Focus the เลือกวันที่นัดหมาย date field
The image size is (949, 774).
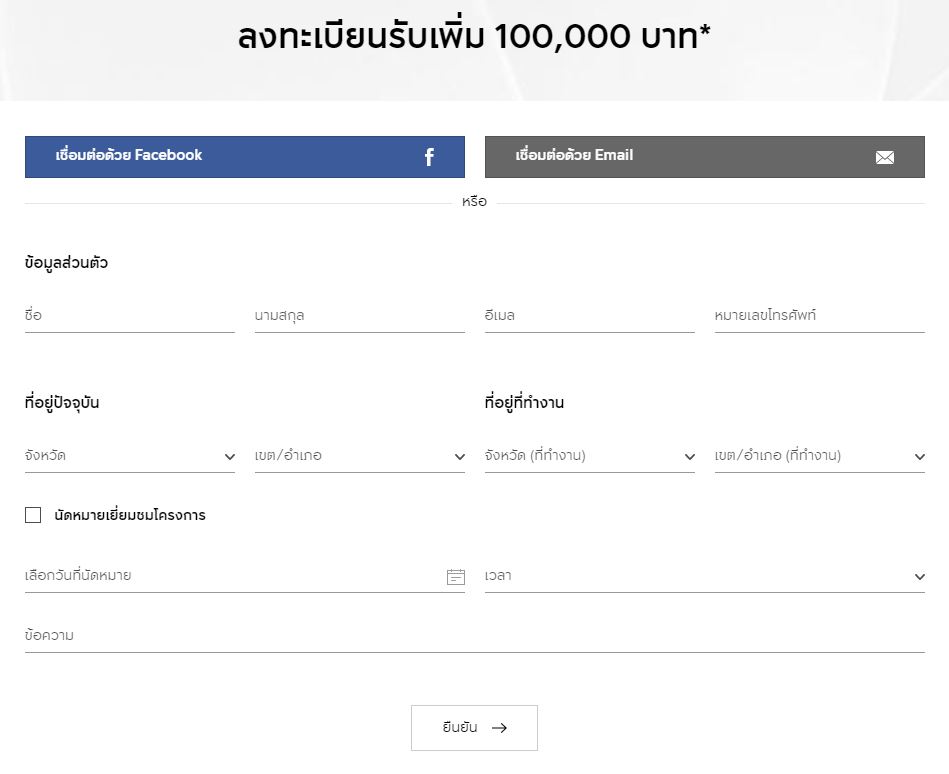tap(230, 576)
